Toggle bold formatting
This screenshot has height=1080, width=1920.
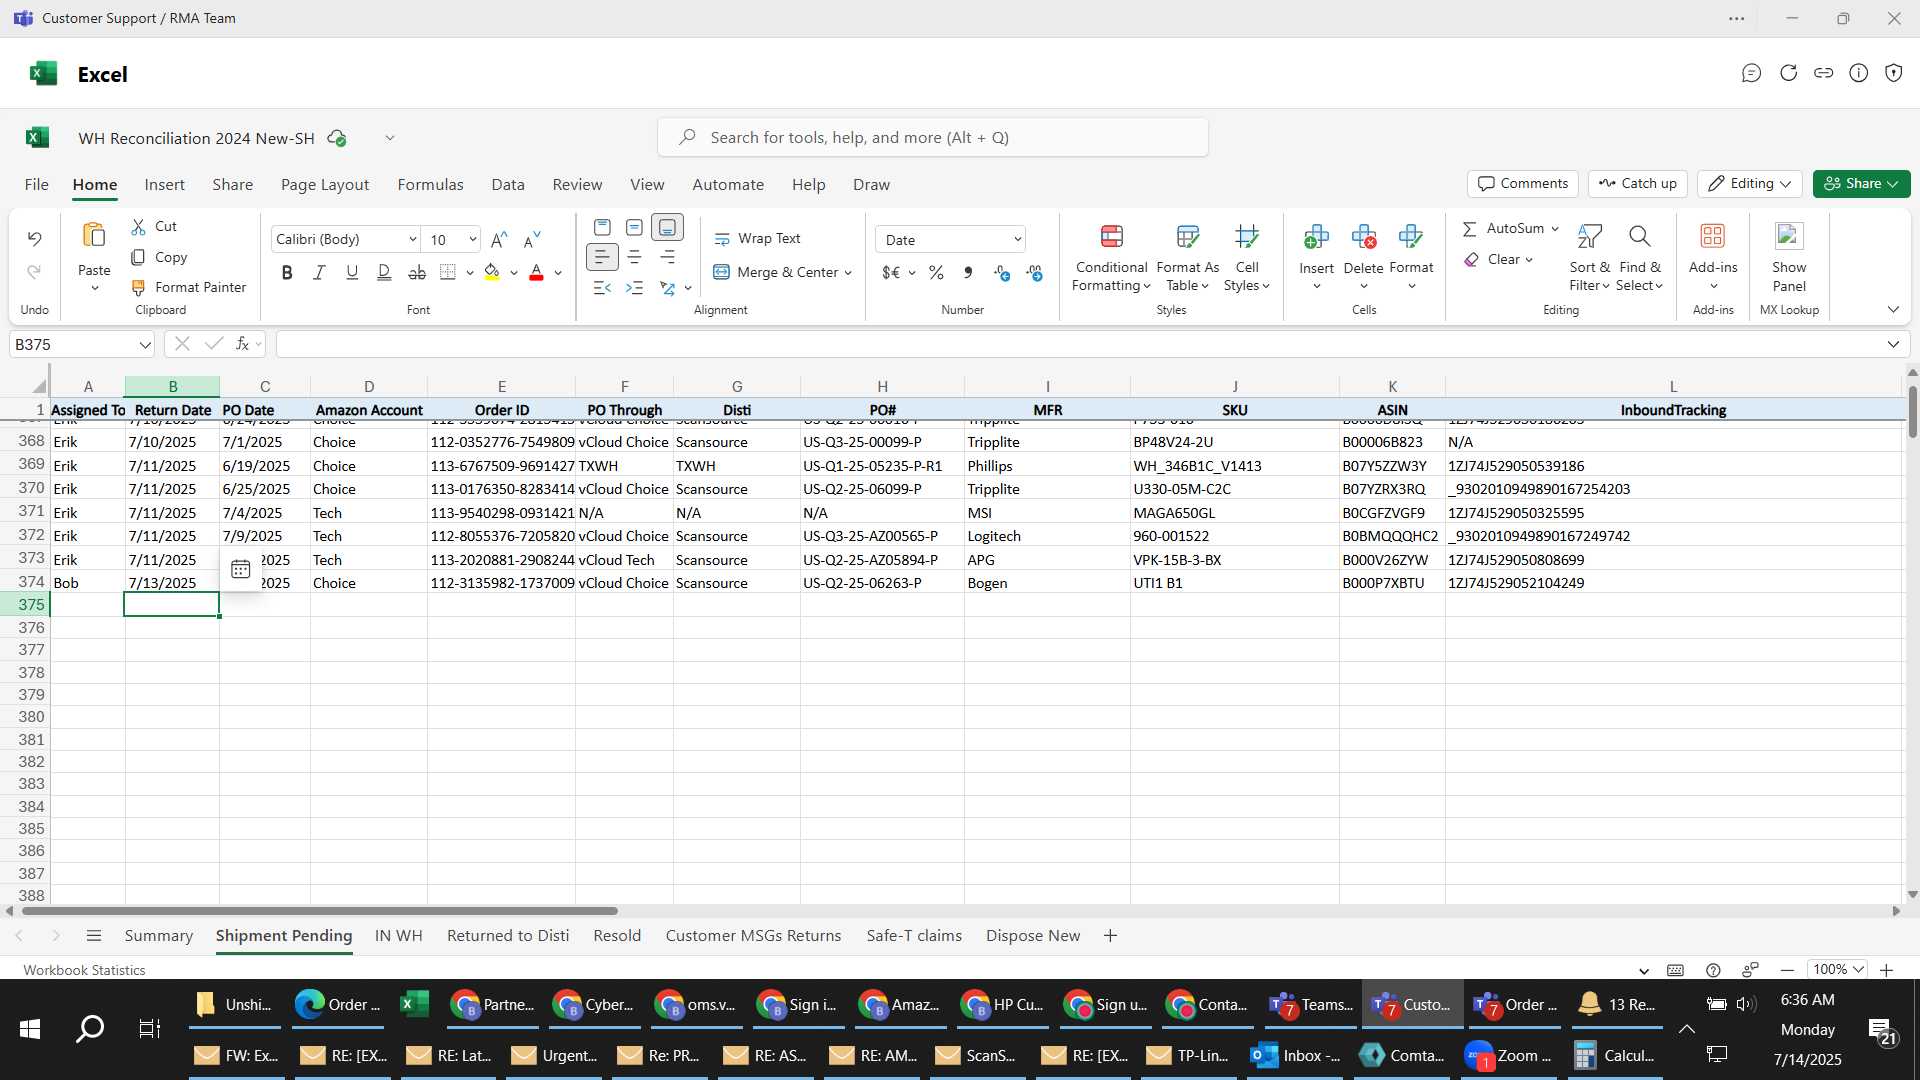click(287, 273)
